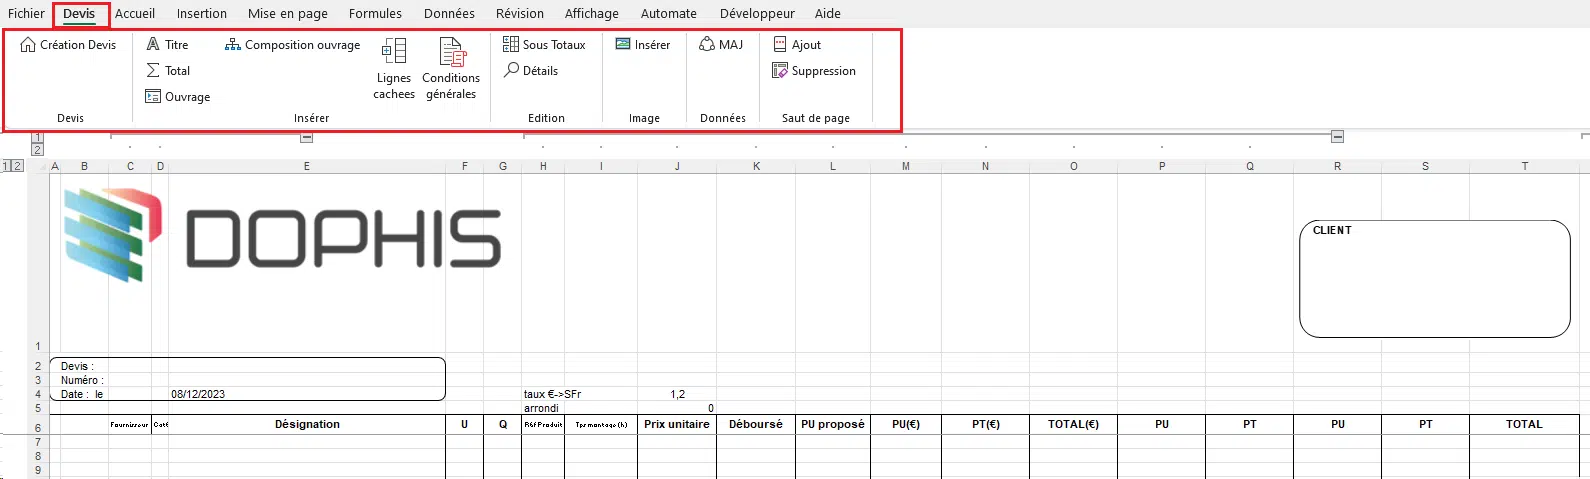
Task: Click the Total sigma icon
Action: pyautogui.click(x=153, y=71)
